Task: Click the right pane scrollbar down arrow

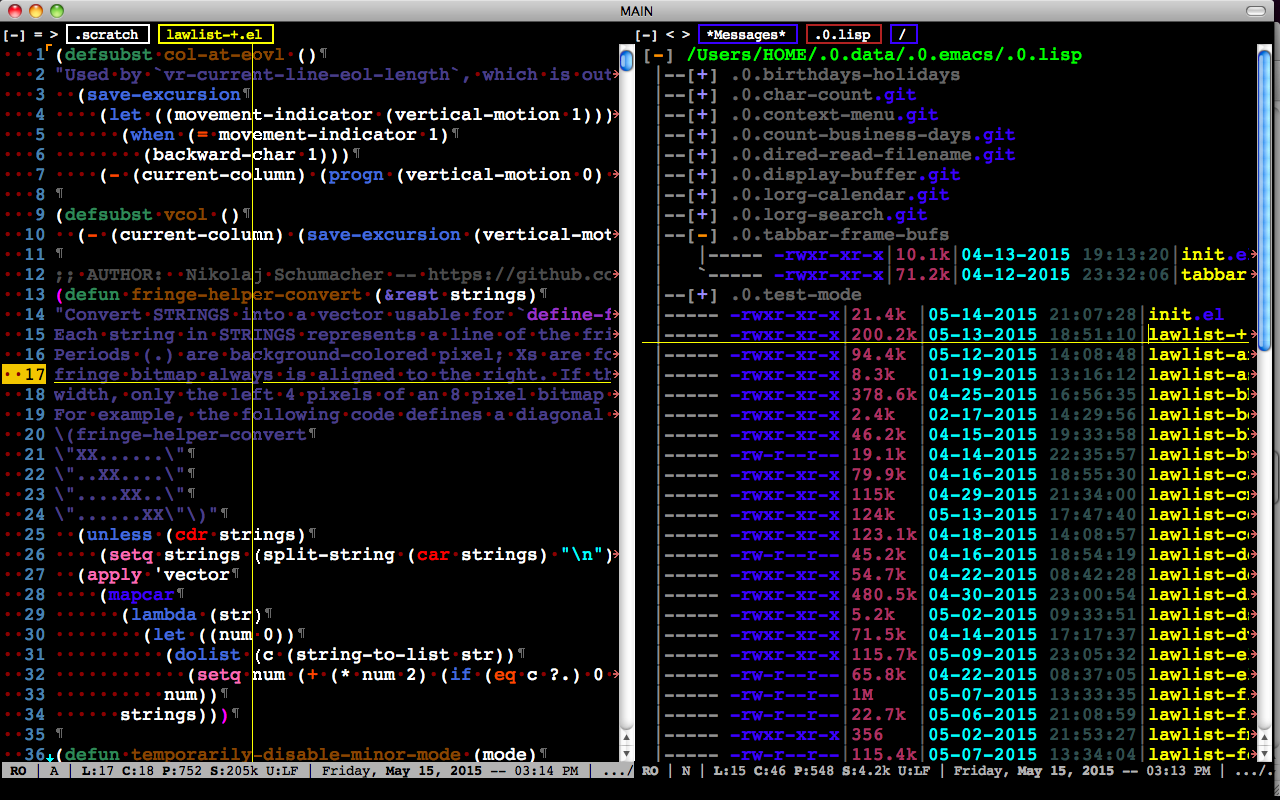Action: pos(1265,756)
